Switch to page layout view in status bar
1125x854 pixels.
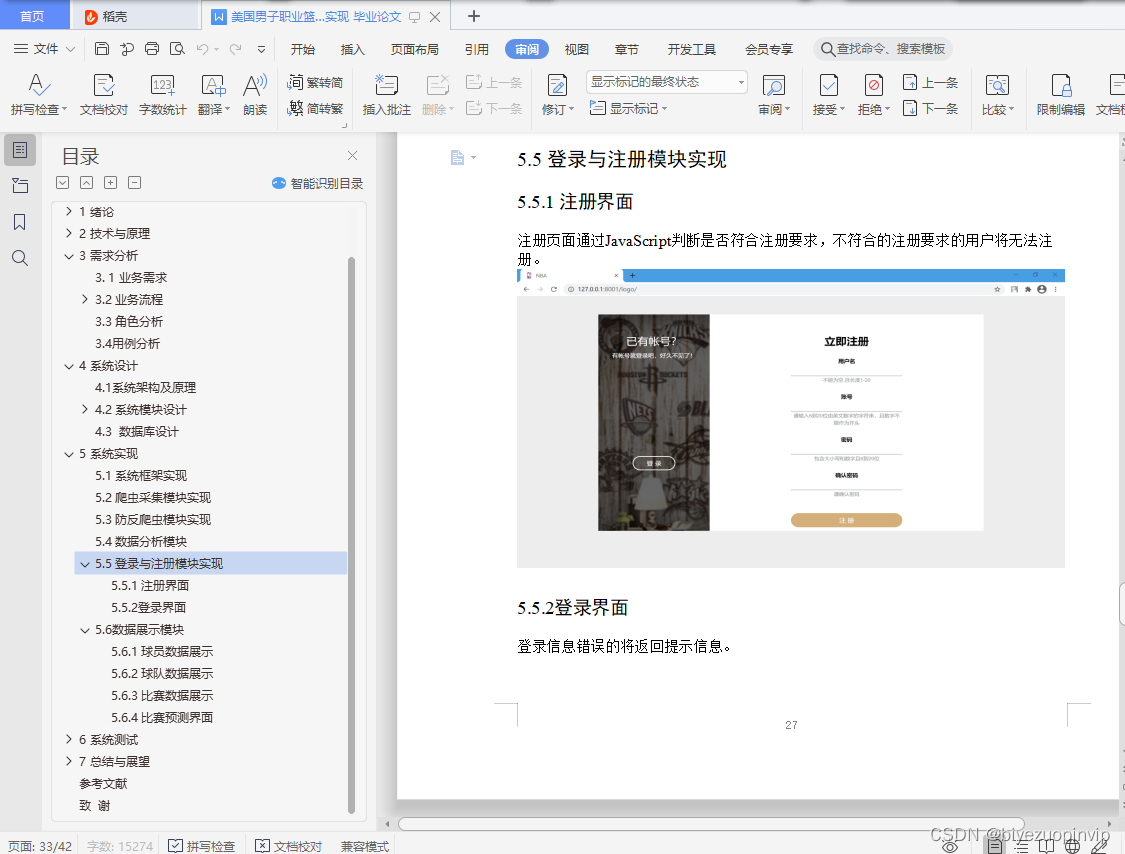pyautogui.click(x=995, y=847)
